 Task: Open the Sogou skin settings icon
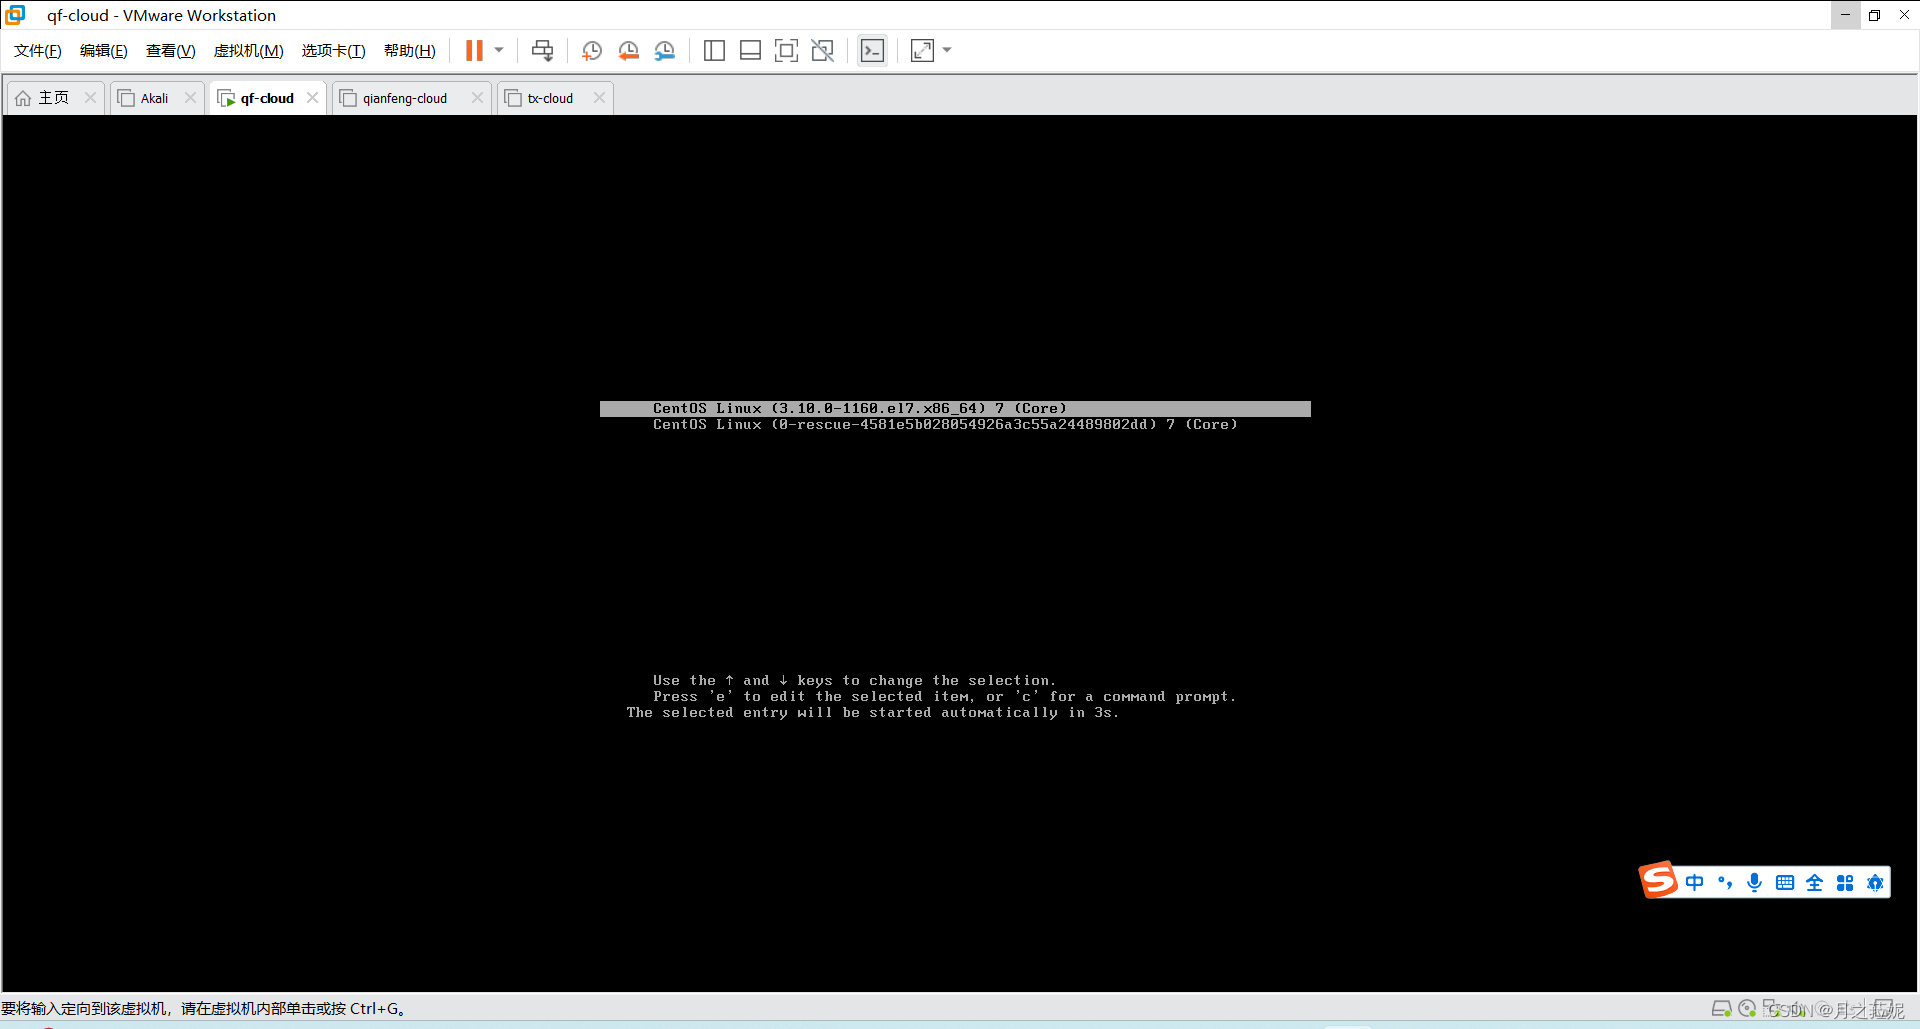tap(1875, 883)
